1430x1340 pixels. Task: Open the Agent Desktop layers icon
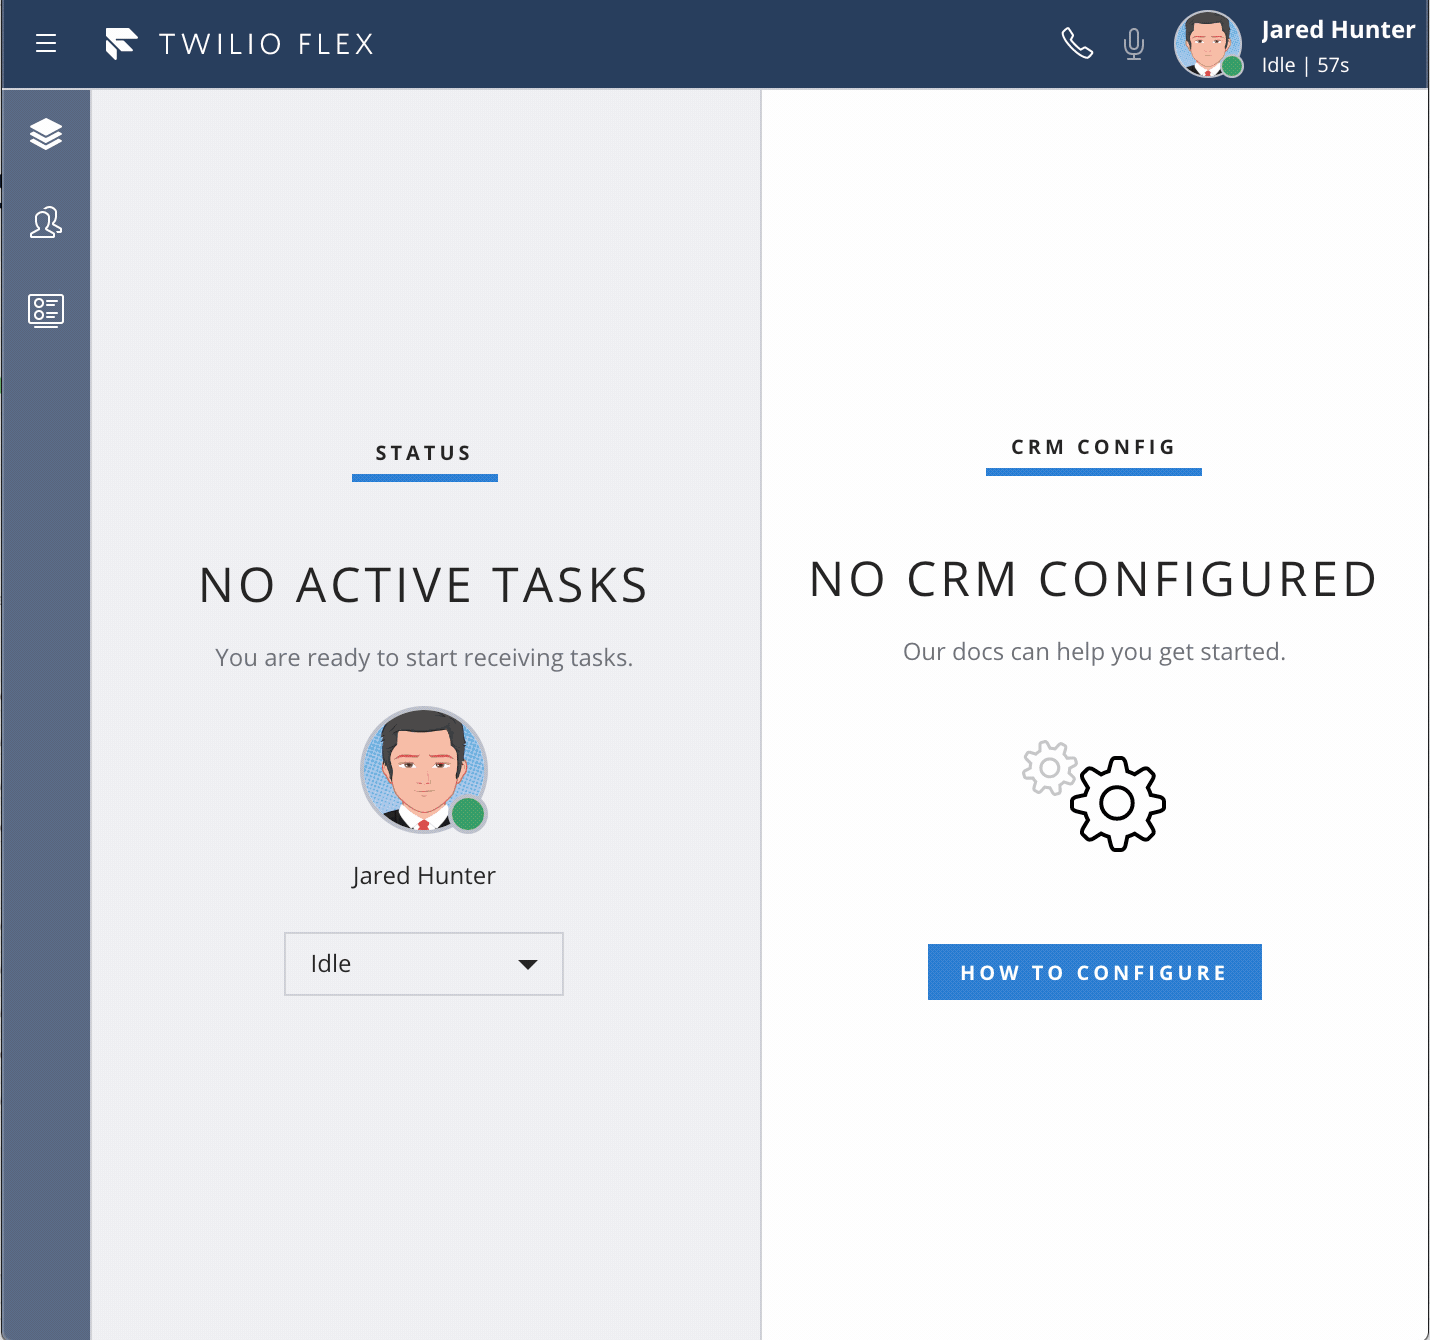[46, 134]
